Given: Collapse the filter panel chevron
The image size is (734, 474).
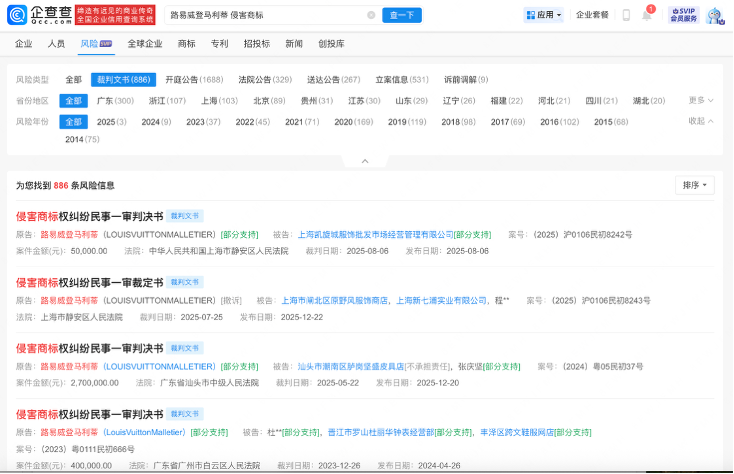Looking at the screenshot, I should click(x=365, y=161).
